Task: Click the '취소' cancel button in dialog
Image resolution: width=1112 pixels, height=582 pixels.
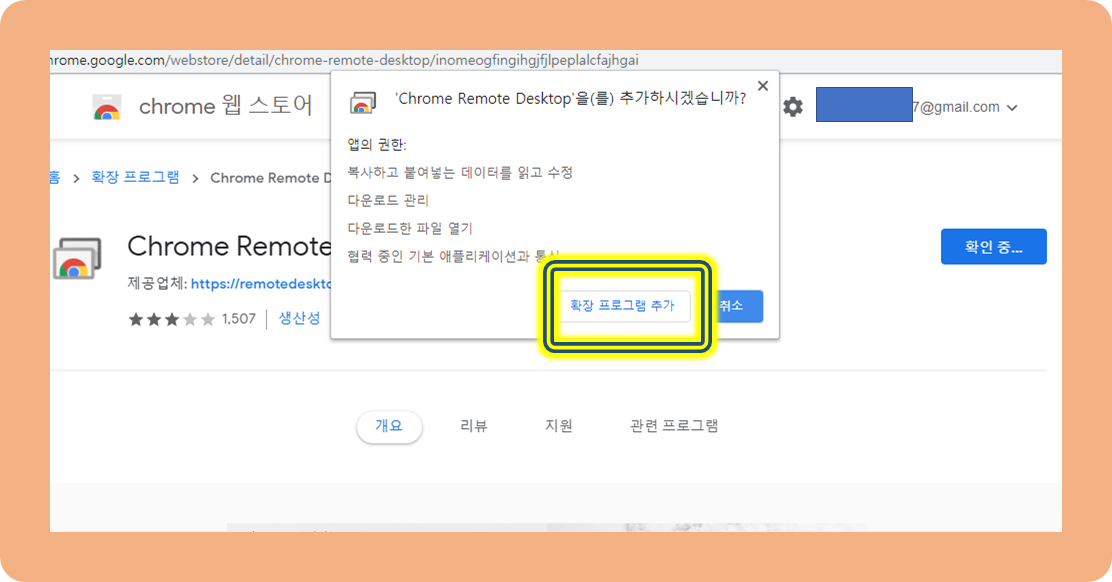Action: [x=738, y=306]
